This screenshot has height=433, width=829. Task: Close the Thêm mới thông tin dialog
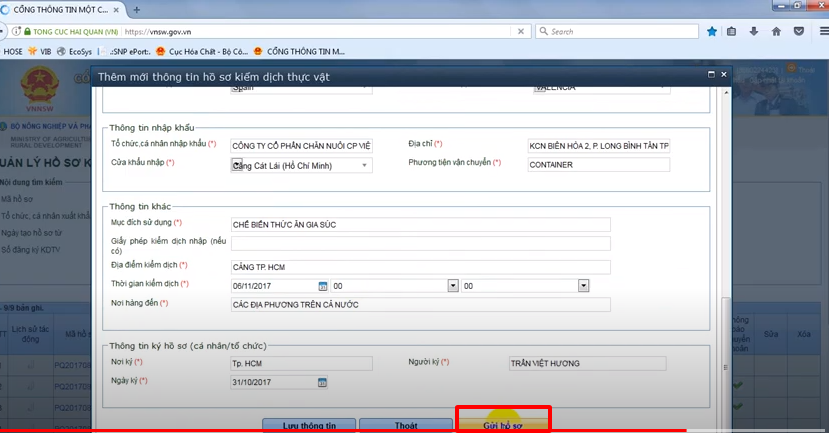[723, 76]
